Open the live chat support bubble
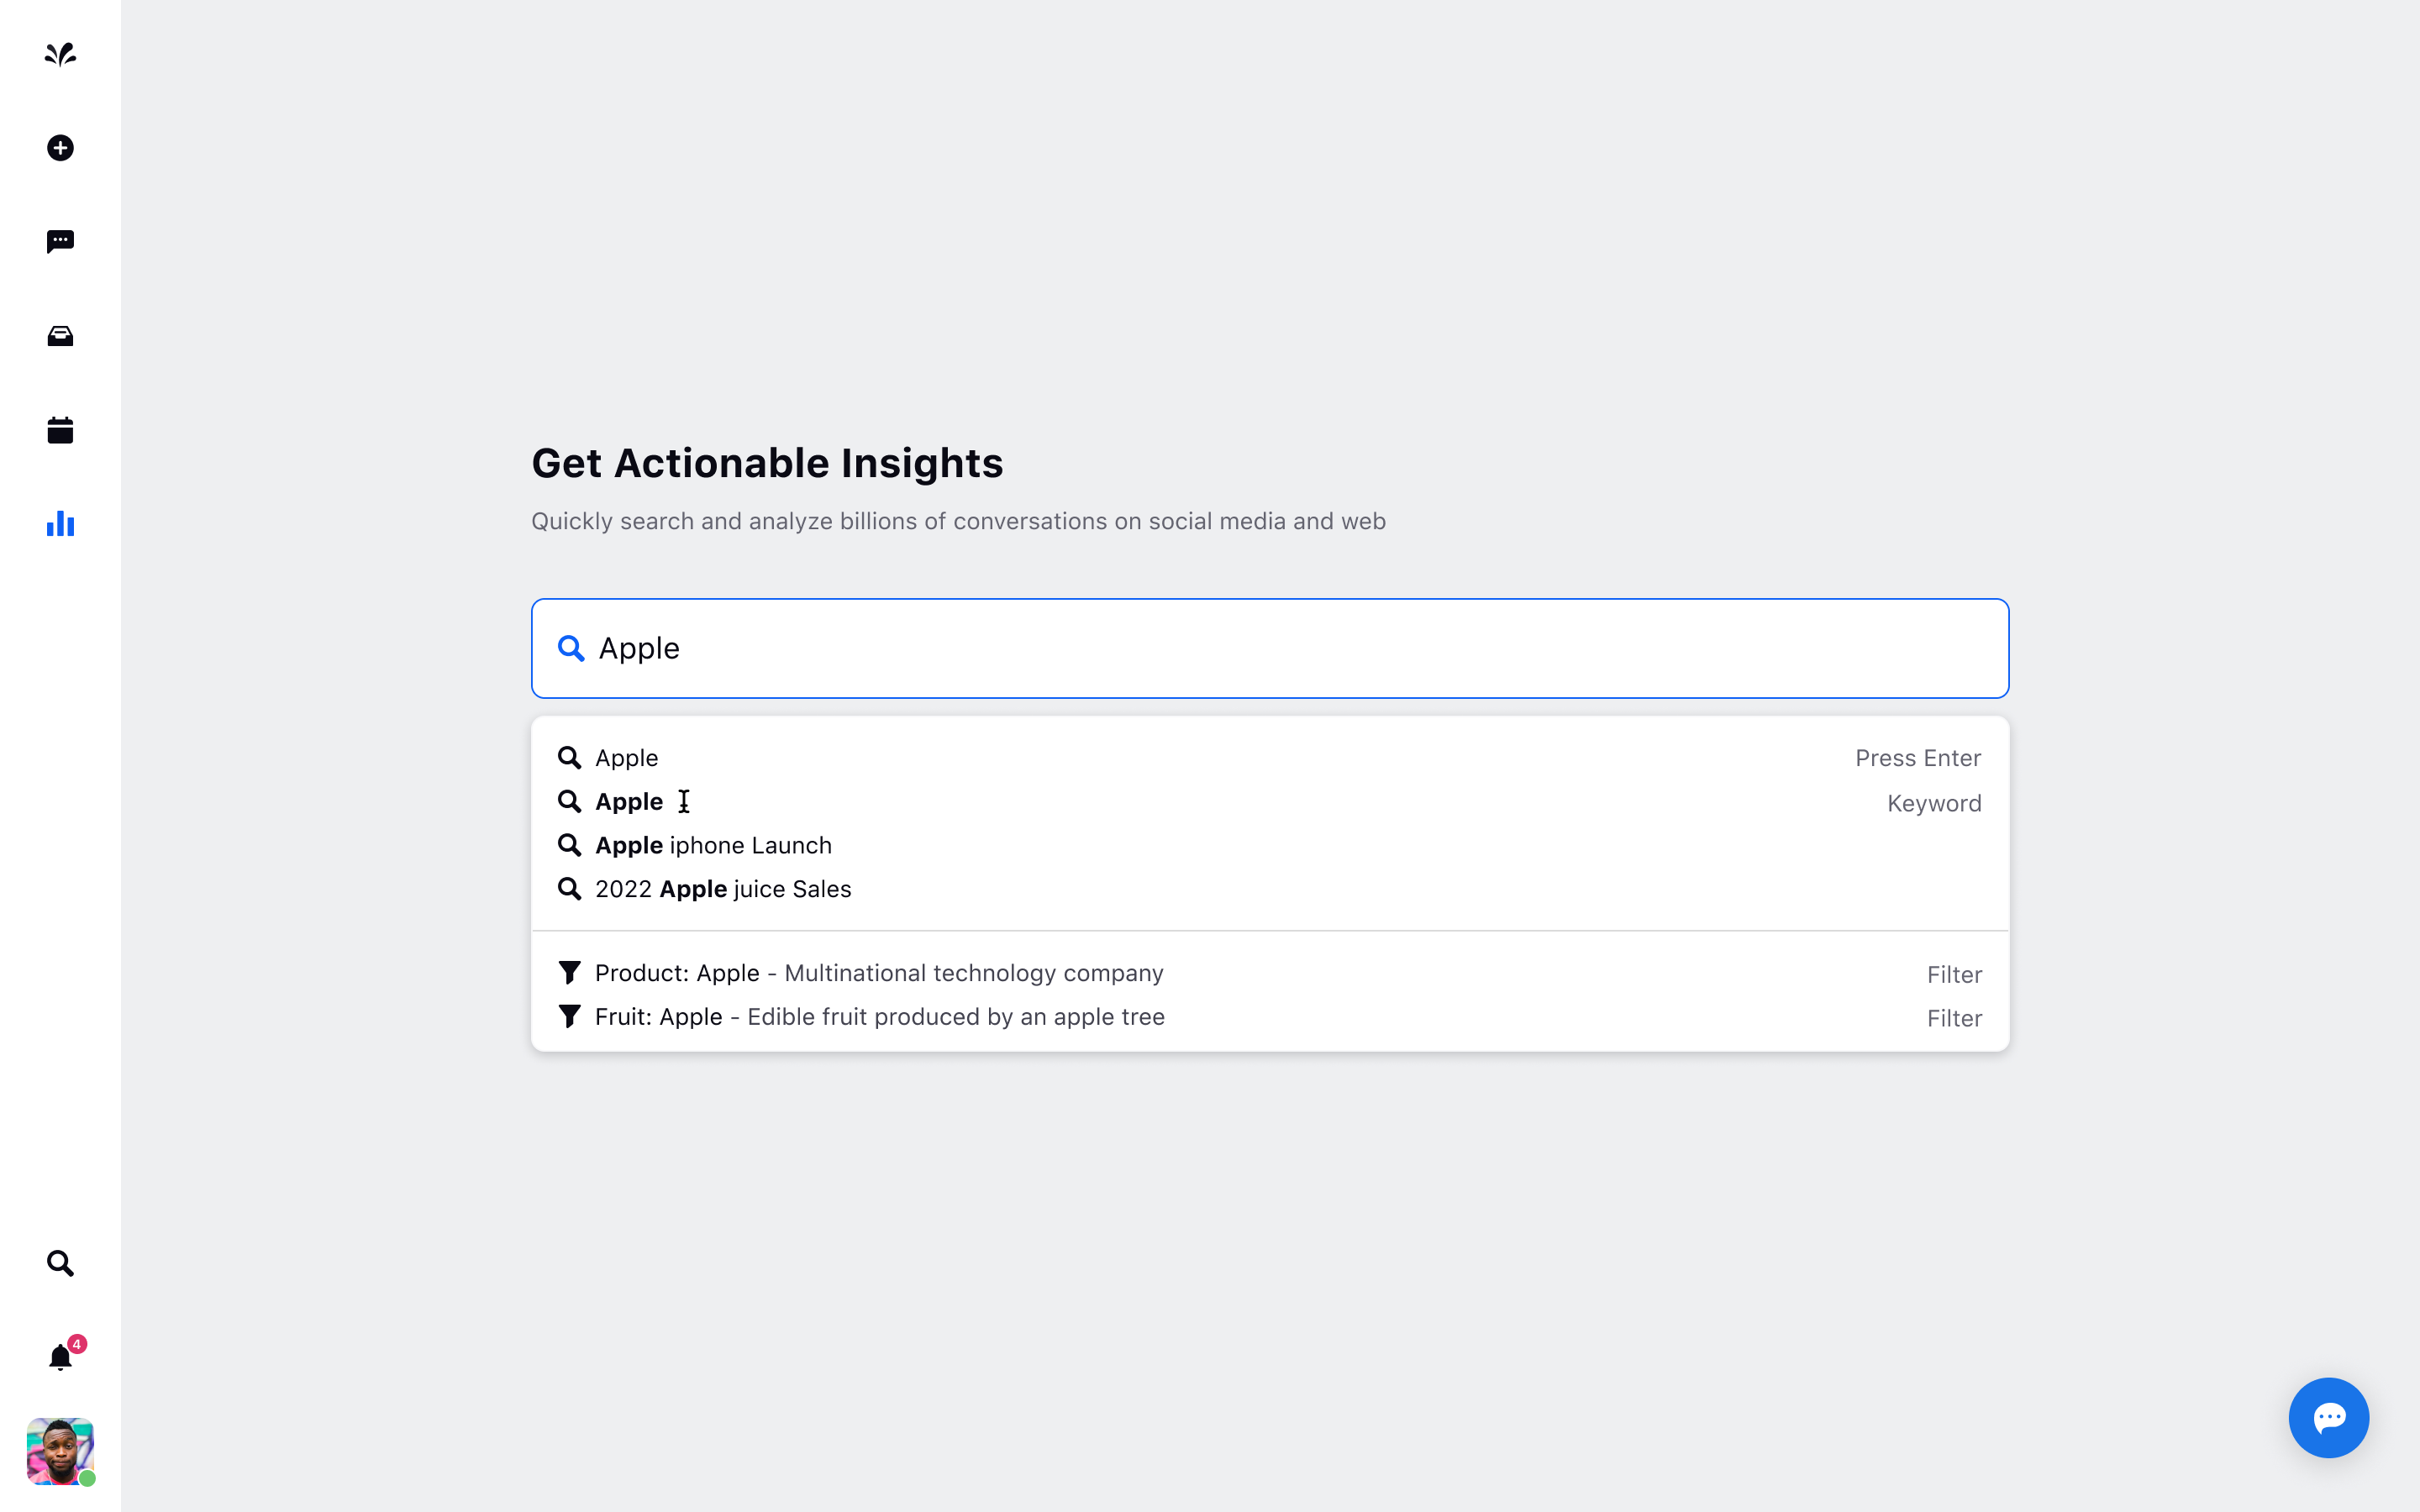 pos(2328,1417)
